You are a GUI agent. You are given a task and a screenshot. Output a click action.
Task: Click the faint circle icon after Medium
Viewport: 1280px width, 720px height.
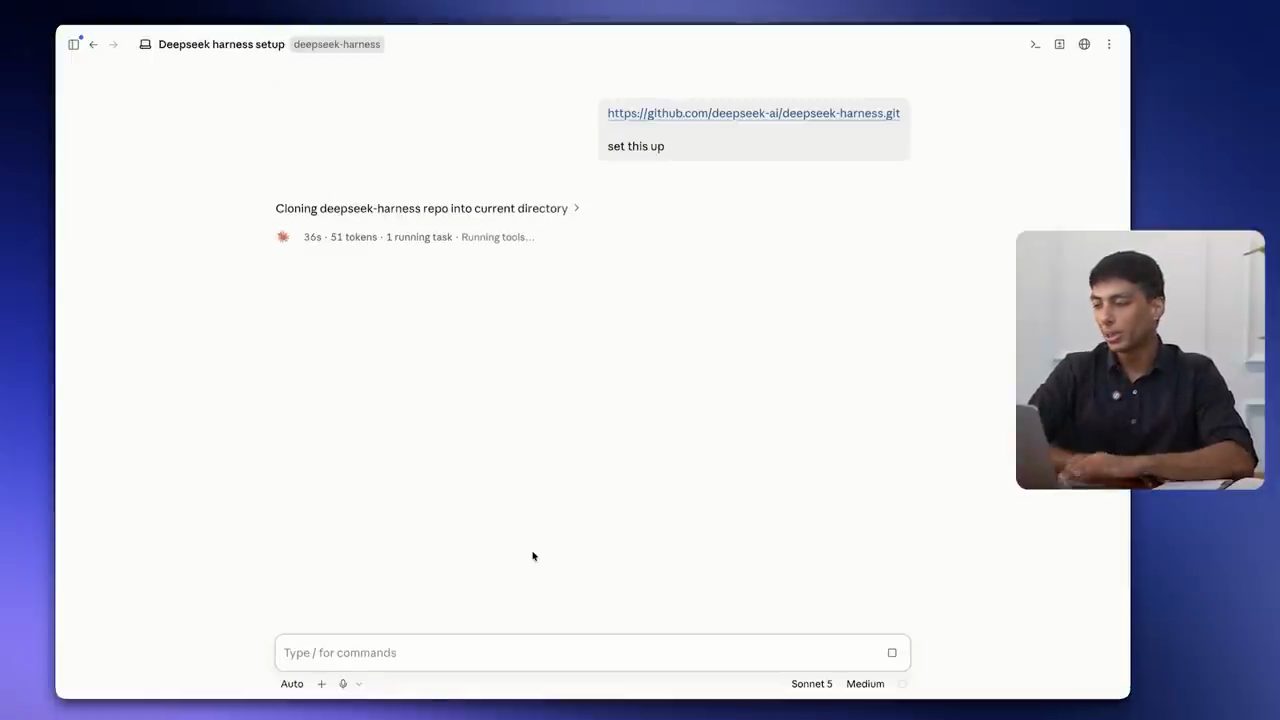click(x=902, y=684)
